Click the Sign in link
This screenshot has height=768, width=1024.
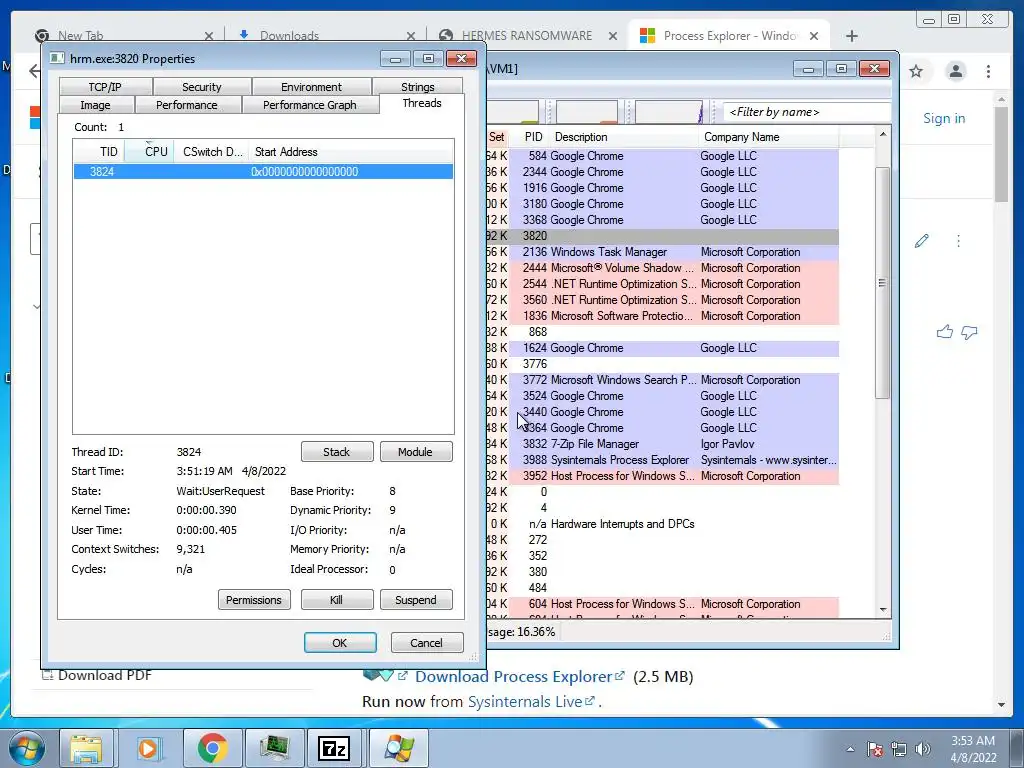click(x=944, y=118)
